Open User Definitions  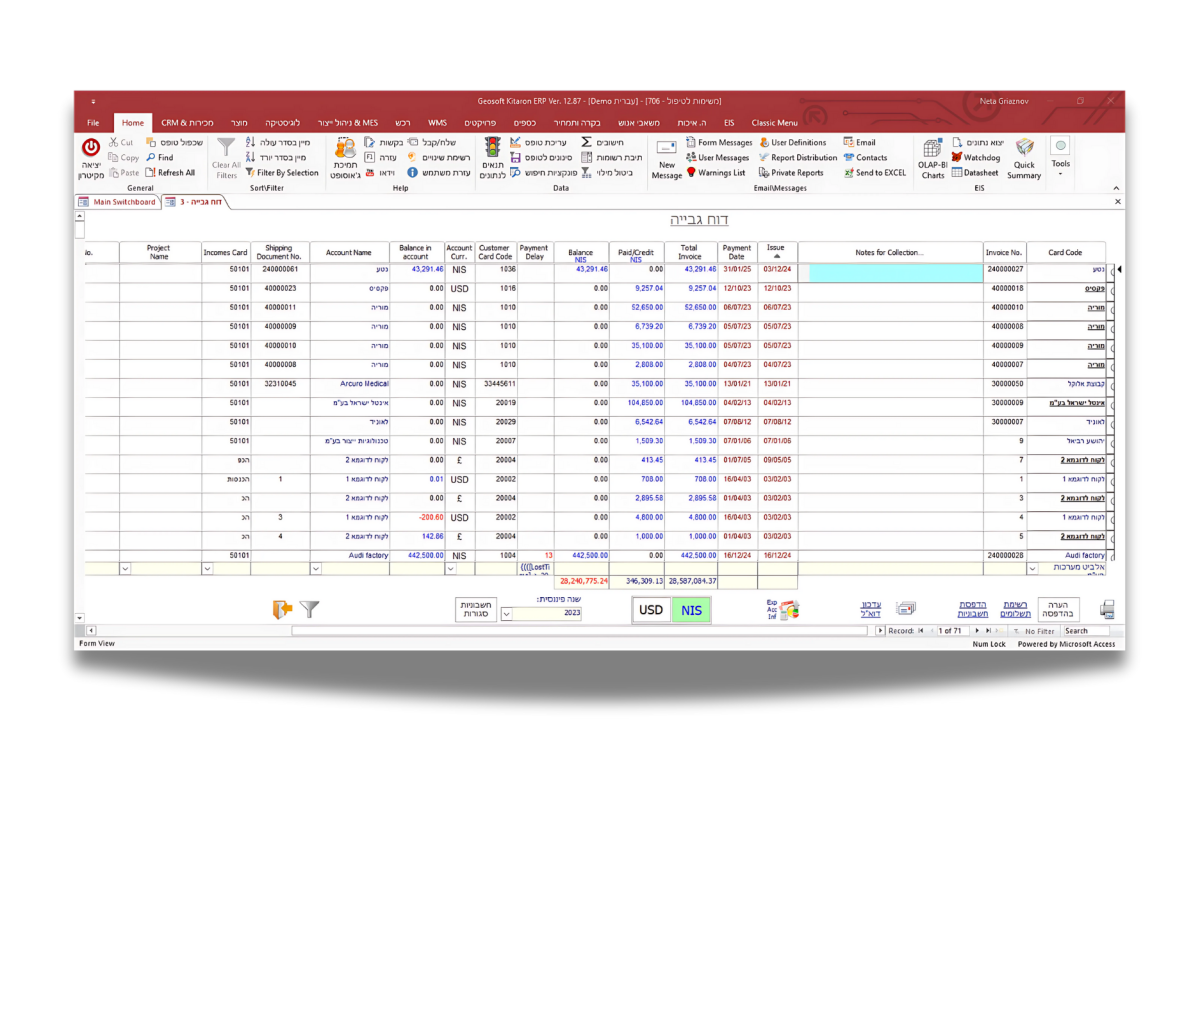tap(792, 143)
